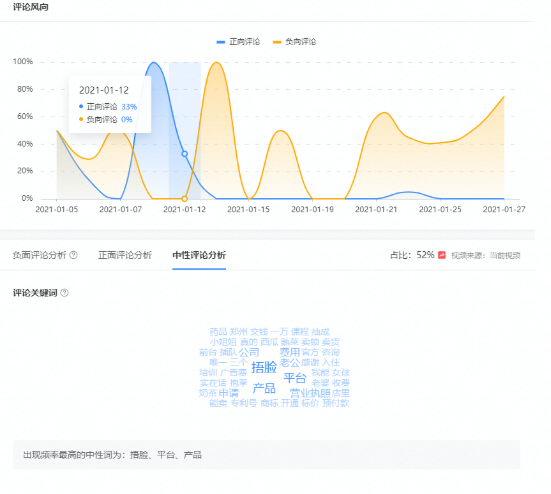
Task: Click x-axis date 2021-01-15
Action: (x=248, y=209)
